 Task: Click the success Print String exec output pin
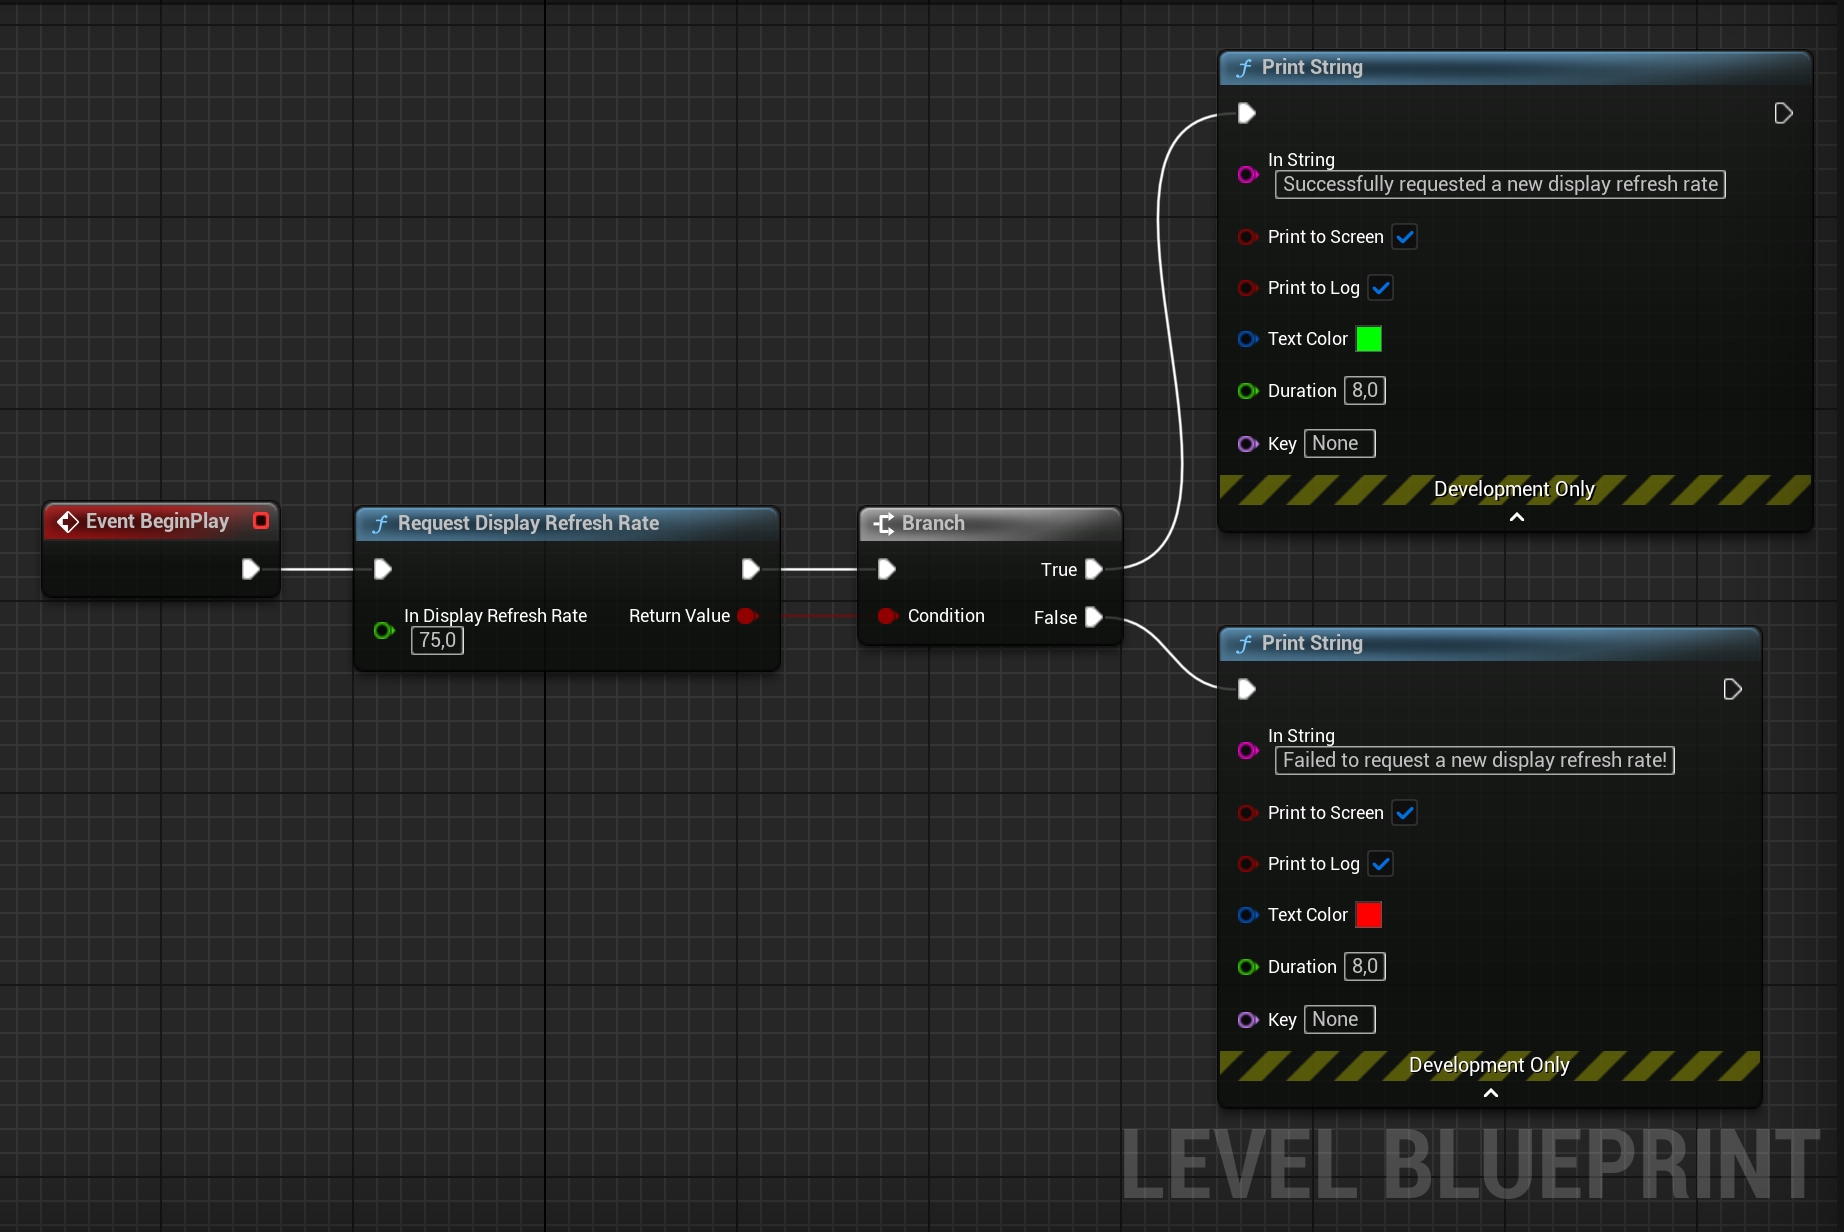tap(1783, 113)
